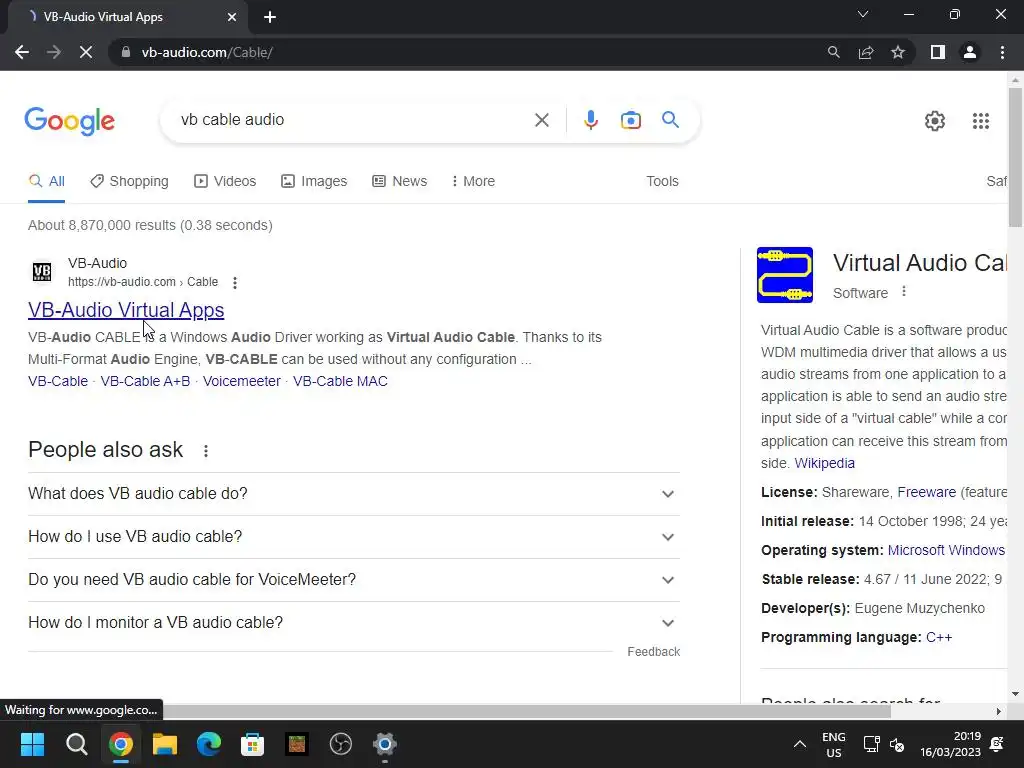Click the blue Google search magnifier

pyautogui.click(x=670, y=120)
